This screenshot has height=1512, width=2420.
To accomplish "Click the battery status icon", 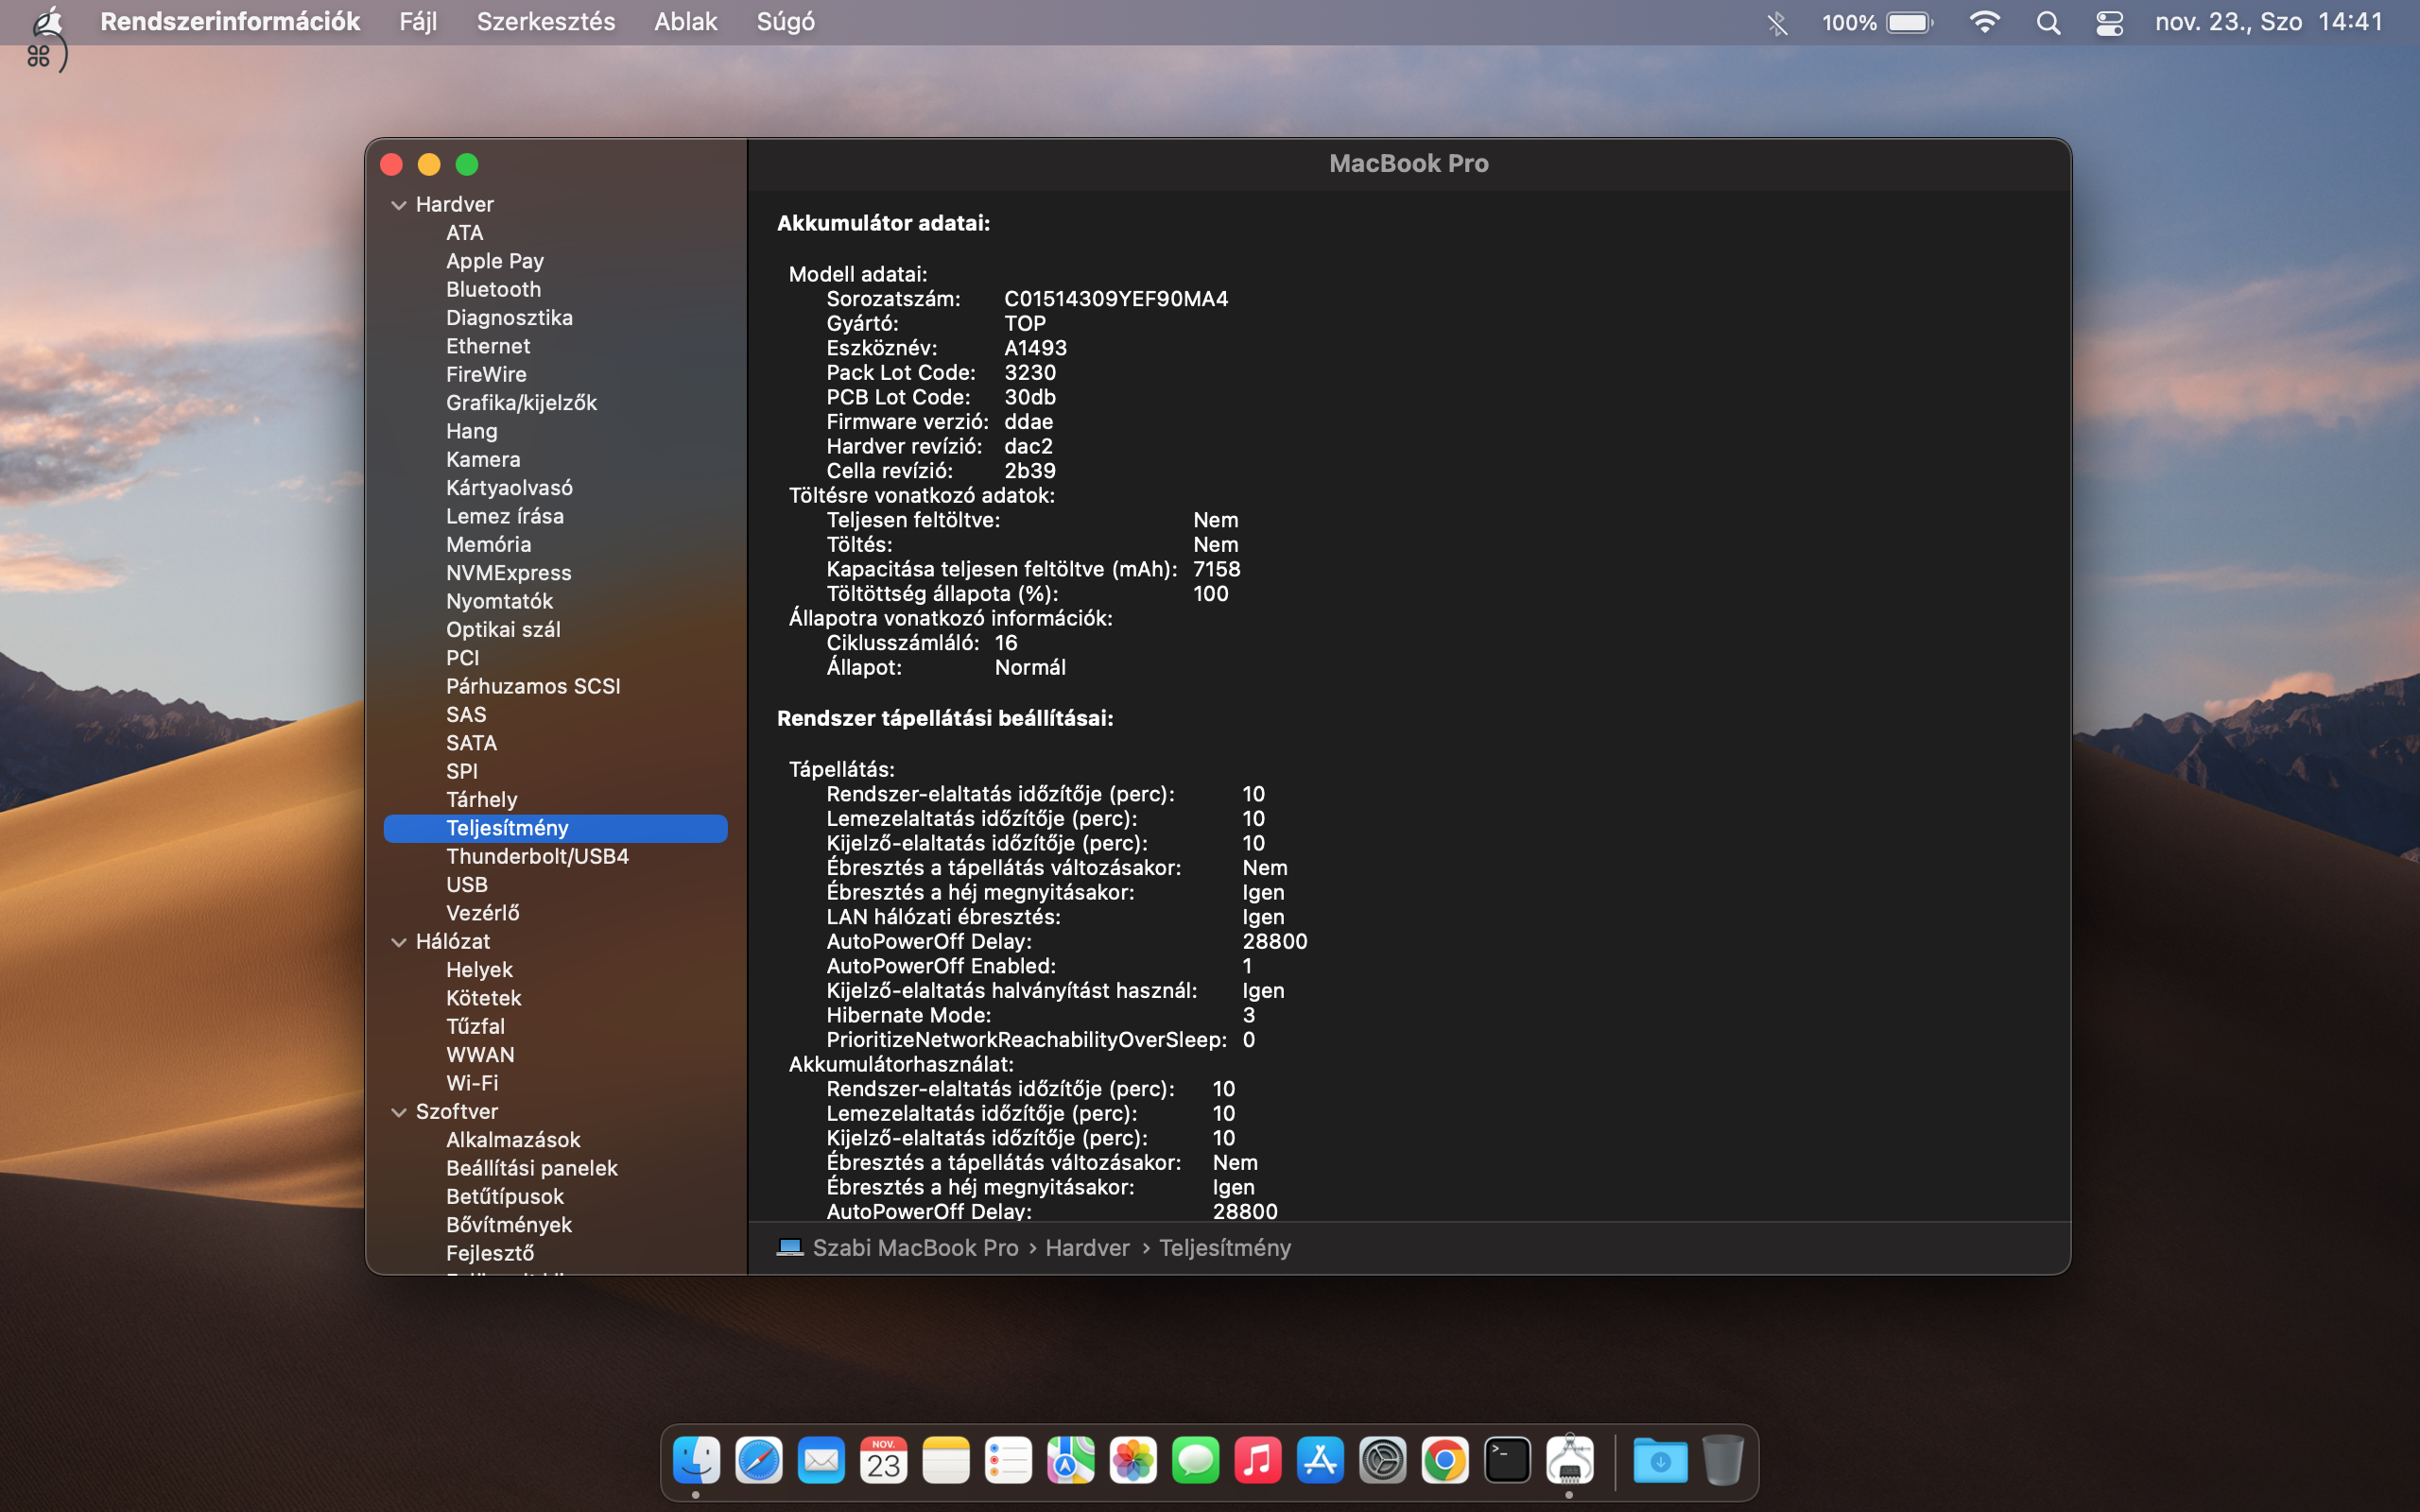I will pos(1910,22).
